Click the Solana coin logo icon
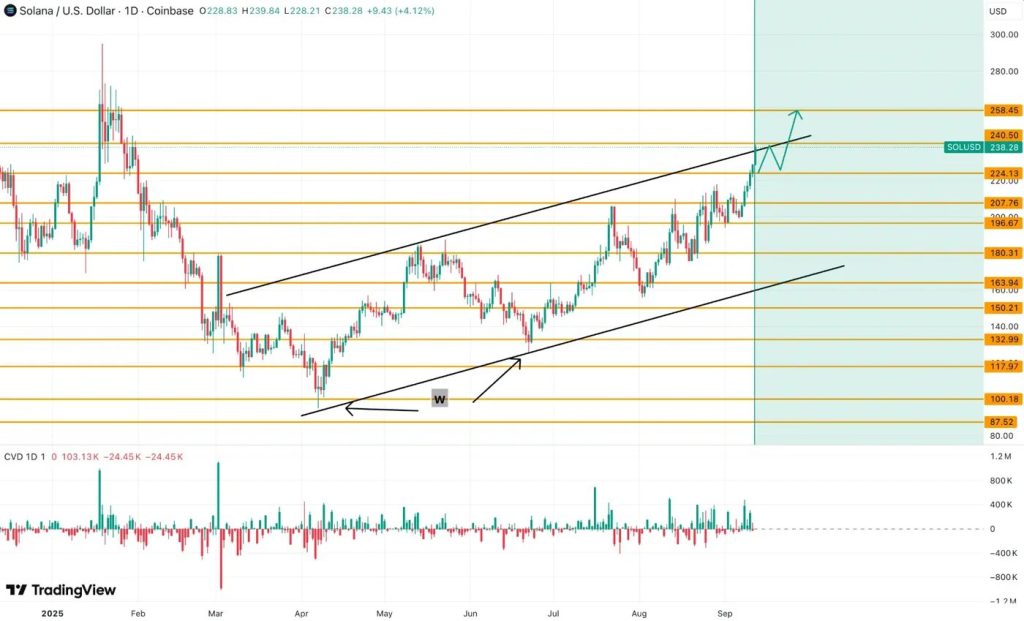The image size is (1024, 621). 10,10
